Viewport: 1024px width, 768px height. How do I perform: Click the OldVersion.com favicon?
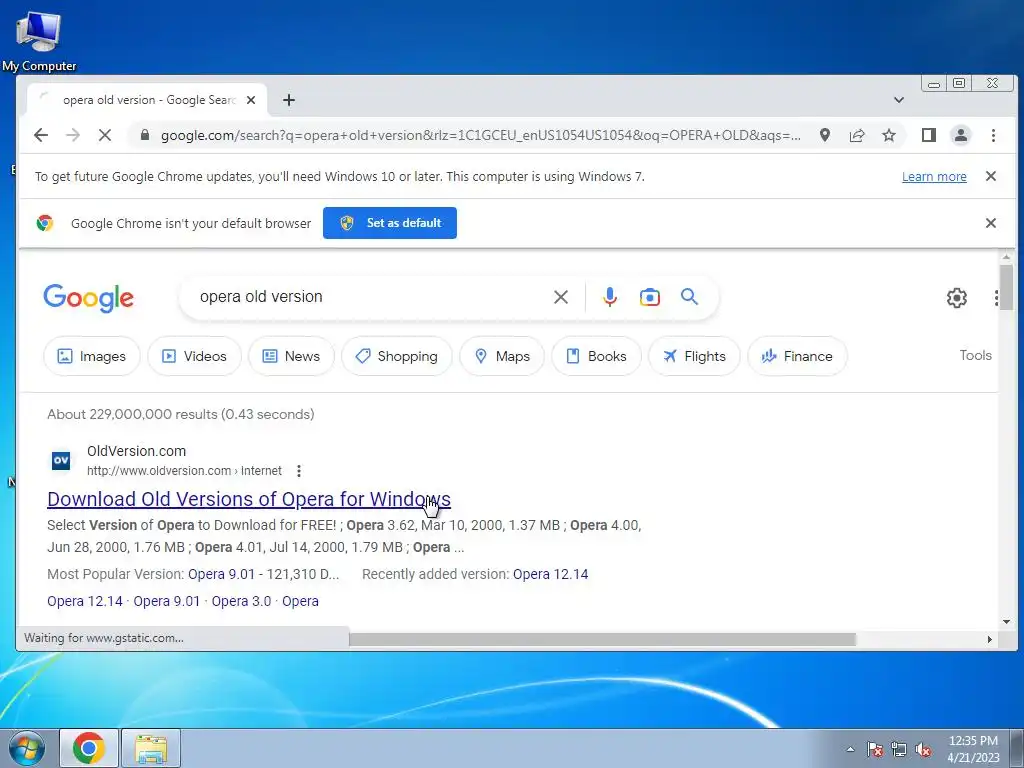61,460
